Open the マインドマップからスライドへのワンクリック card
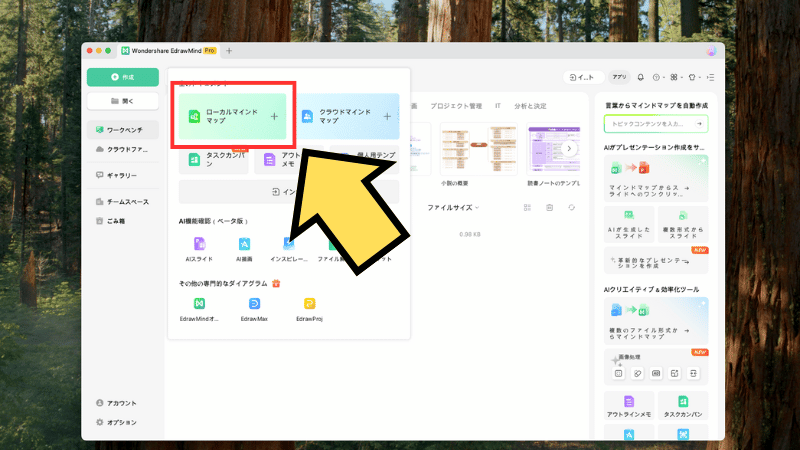This screenshot has width=800, height=450. point(656,178)
